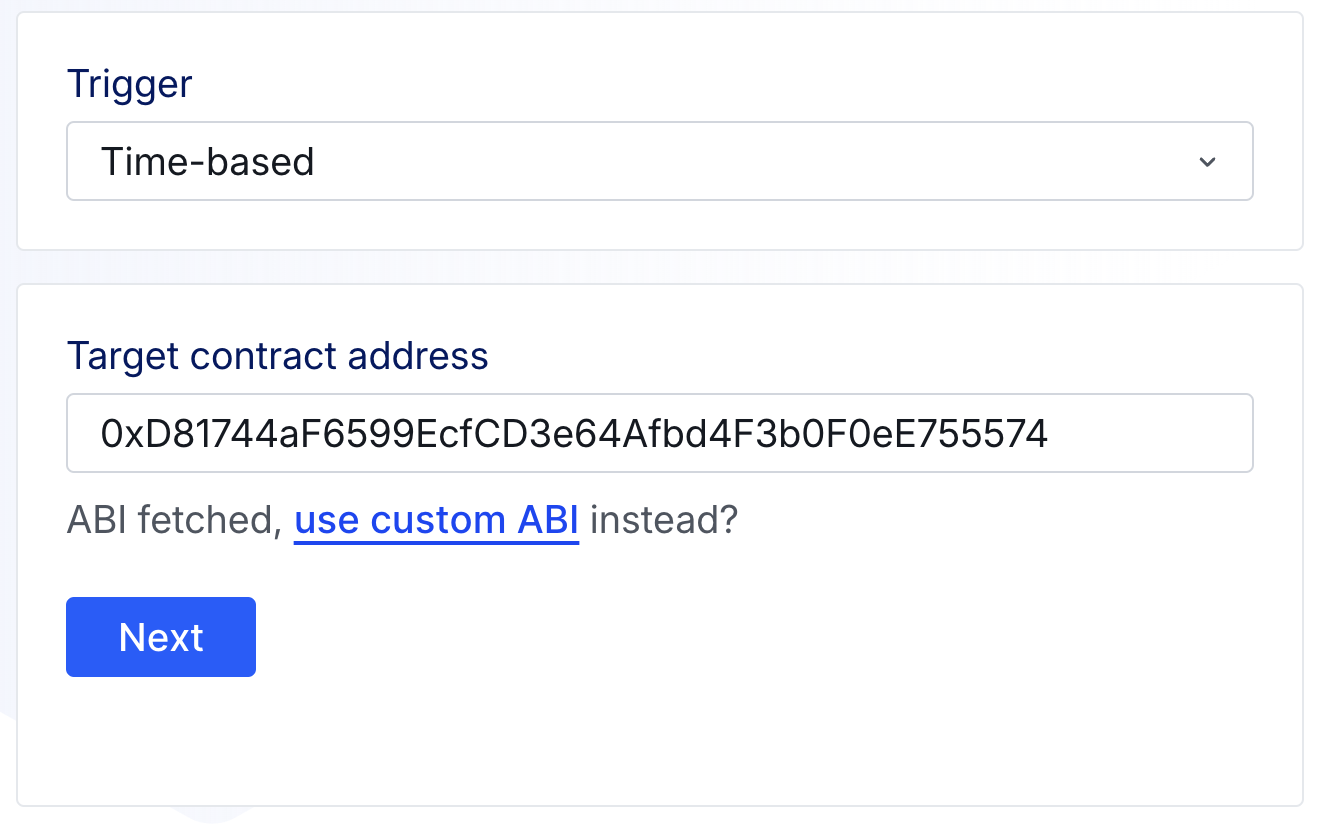Click the Target contract address label

tap(277, 355)
